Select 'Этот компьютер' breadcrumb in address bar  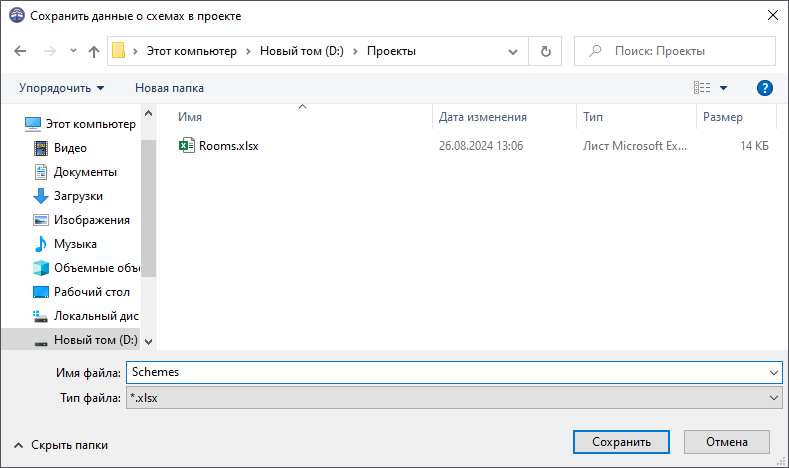[x=192, y=51]
